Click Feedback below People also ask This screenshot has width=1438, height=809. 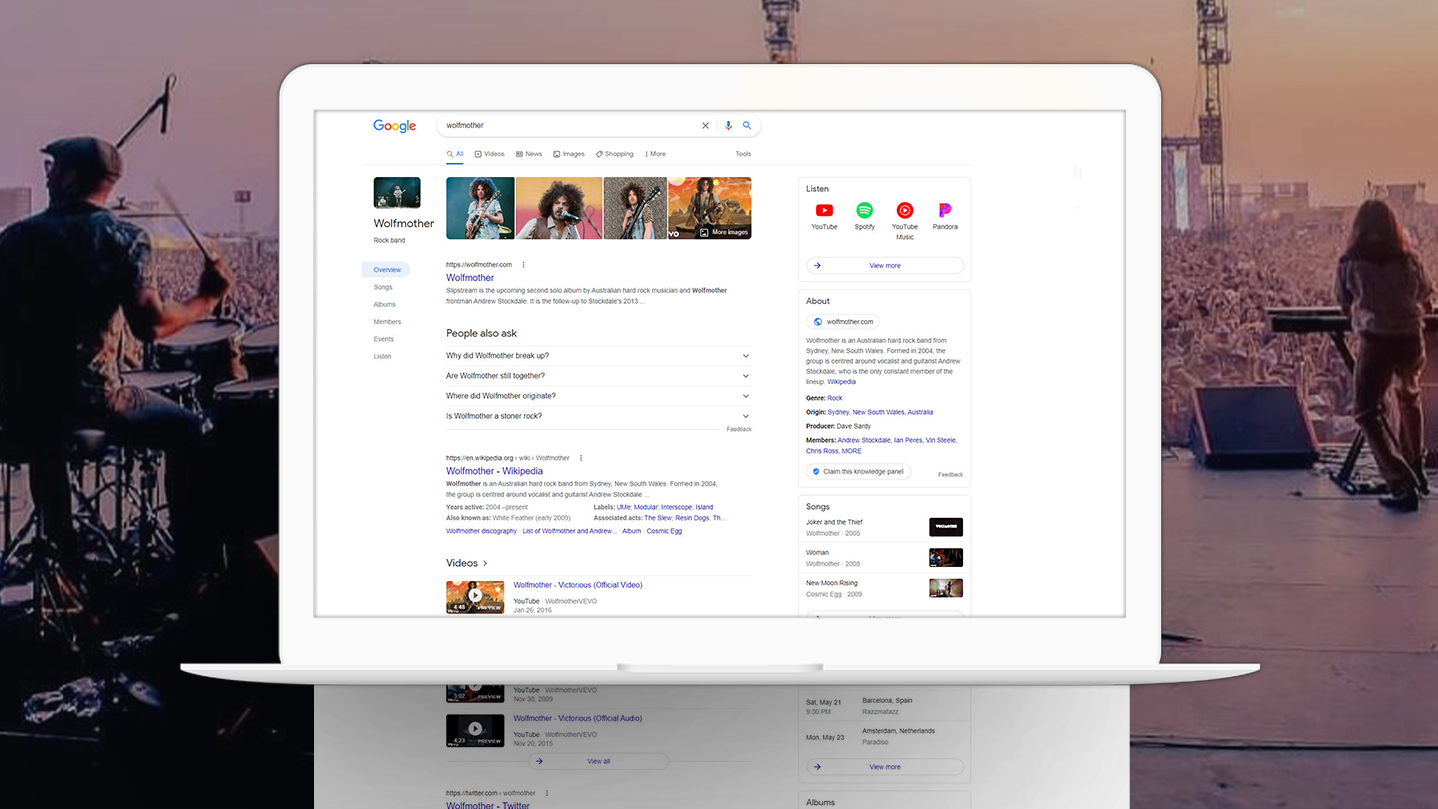[x=739, y=429]
